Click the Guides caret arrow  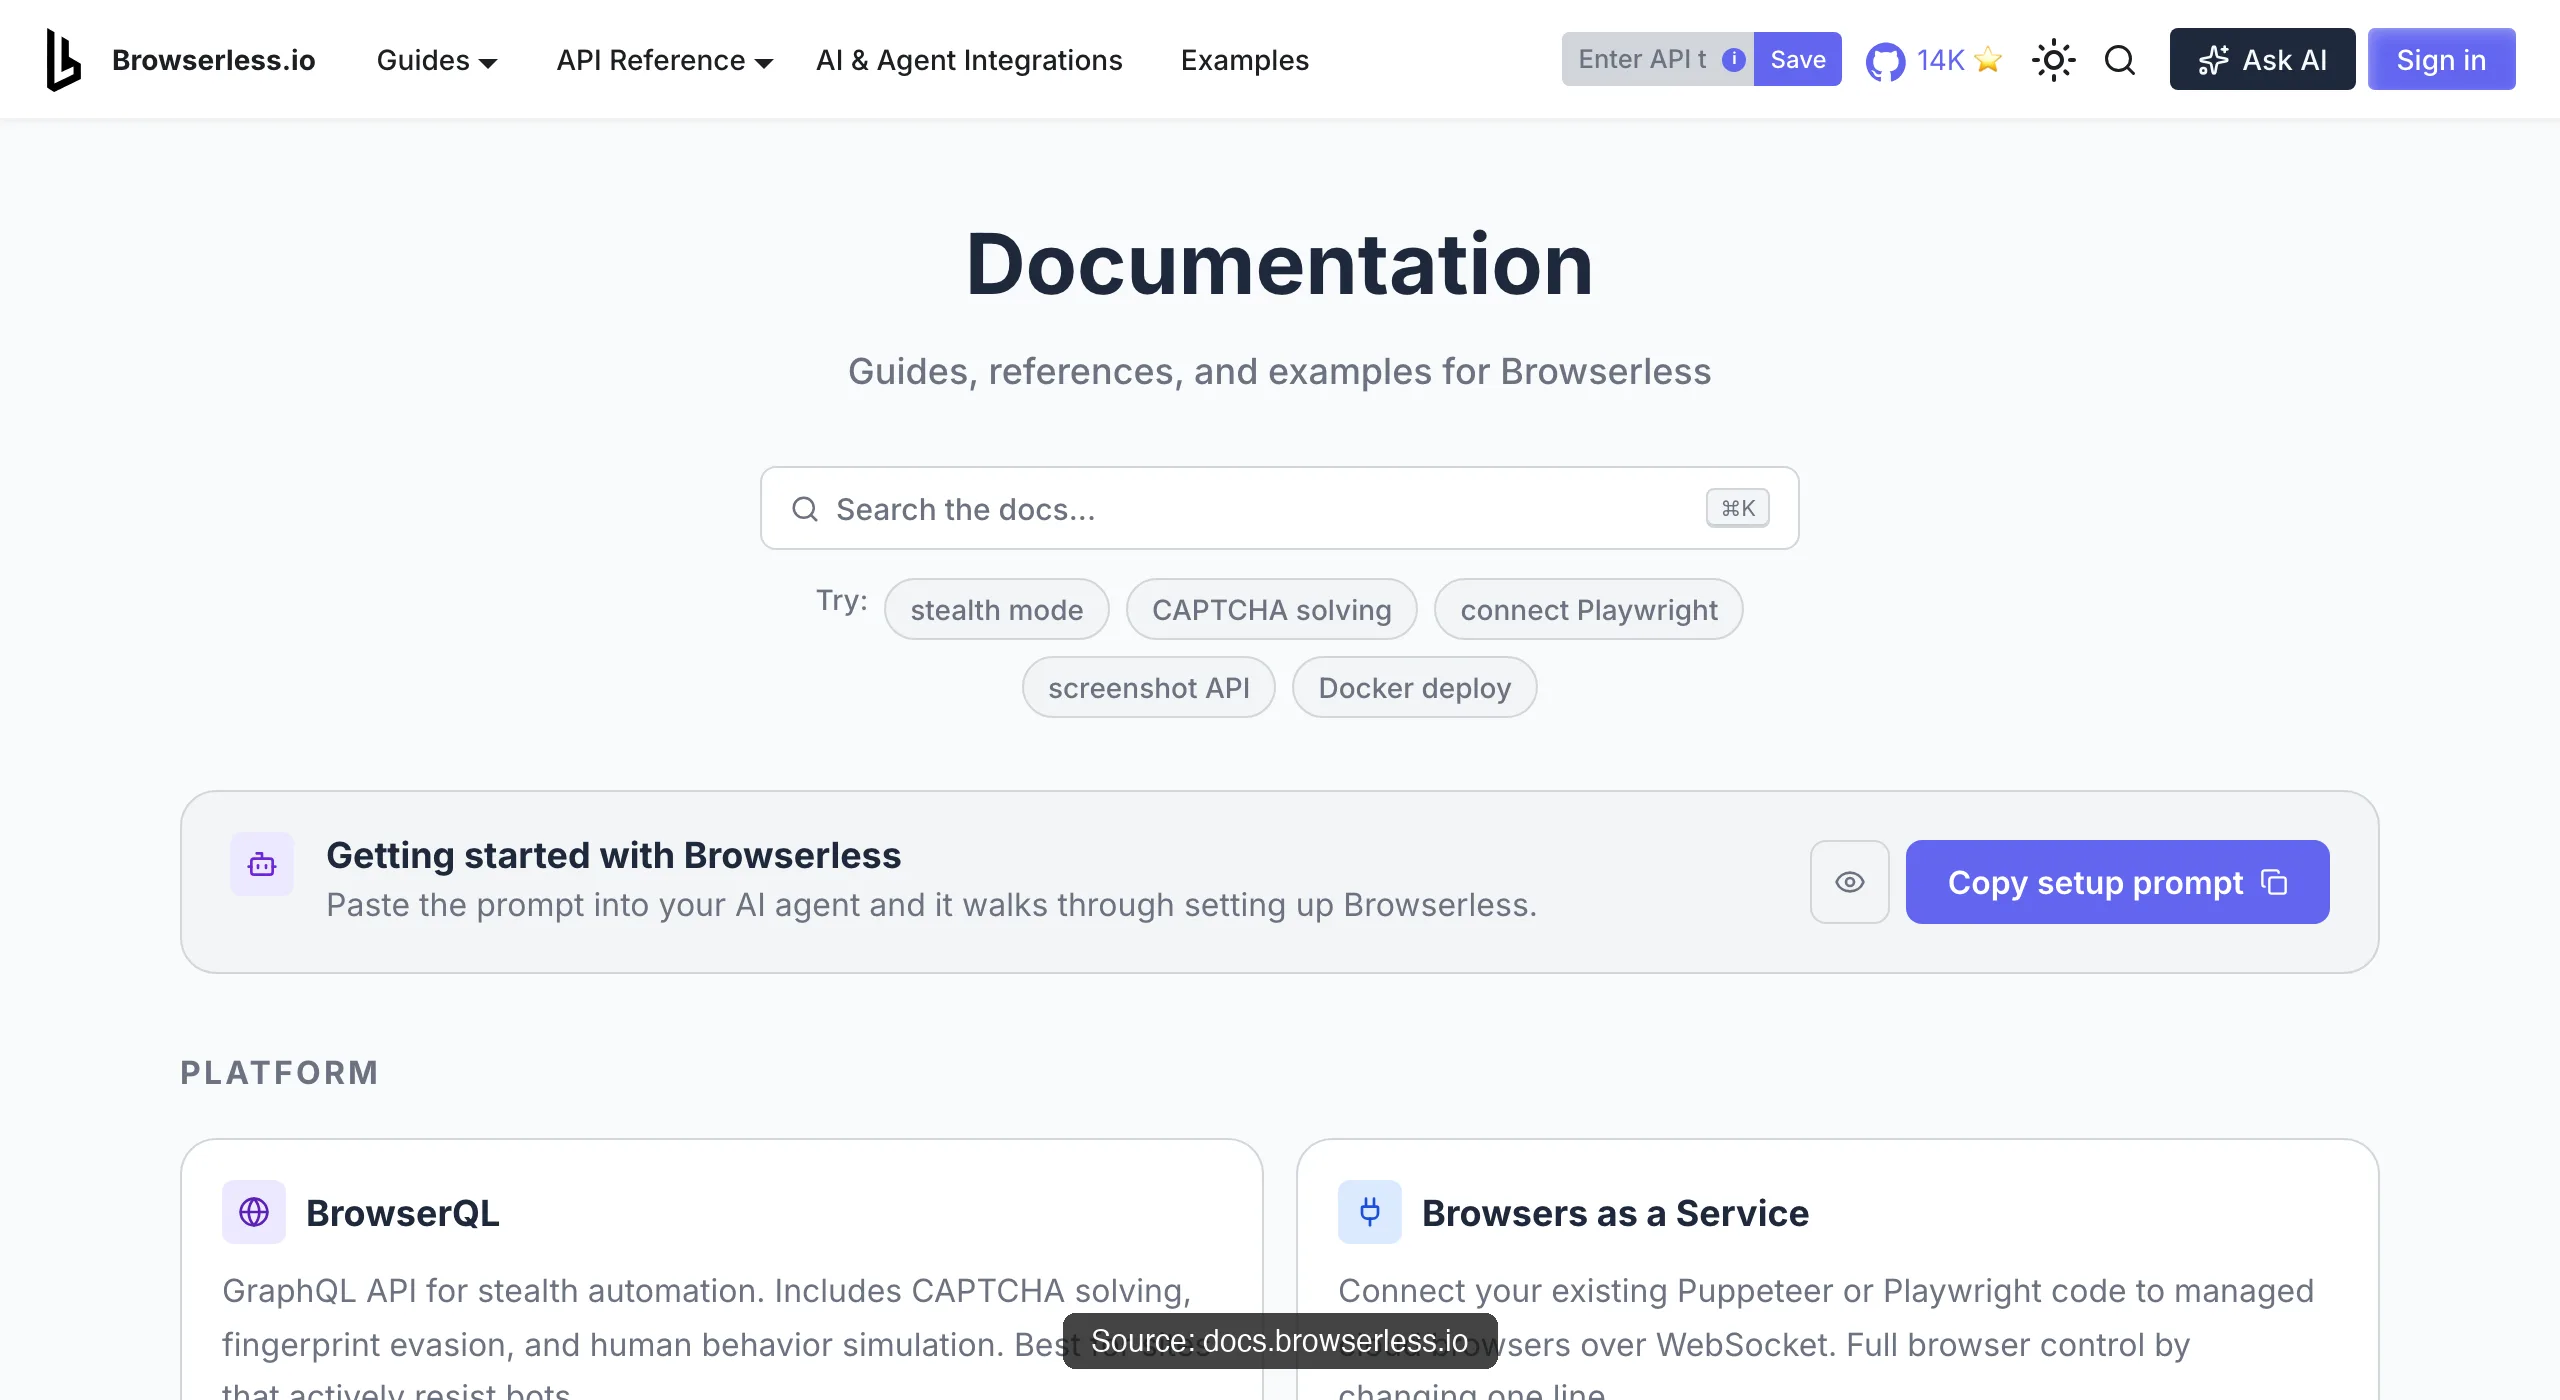488,63
